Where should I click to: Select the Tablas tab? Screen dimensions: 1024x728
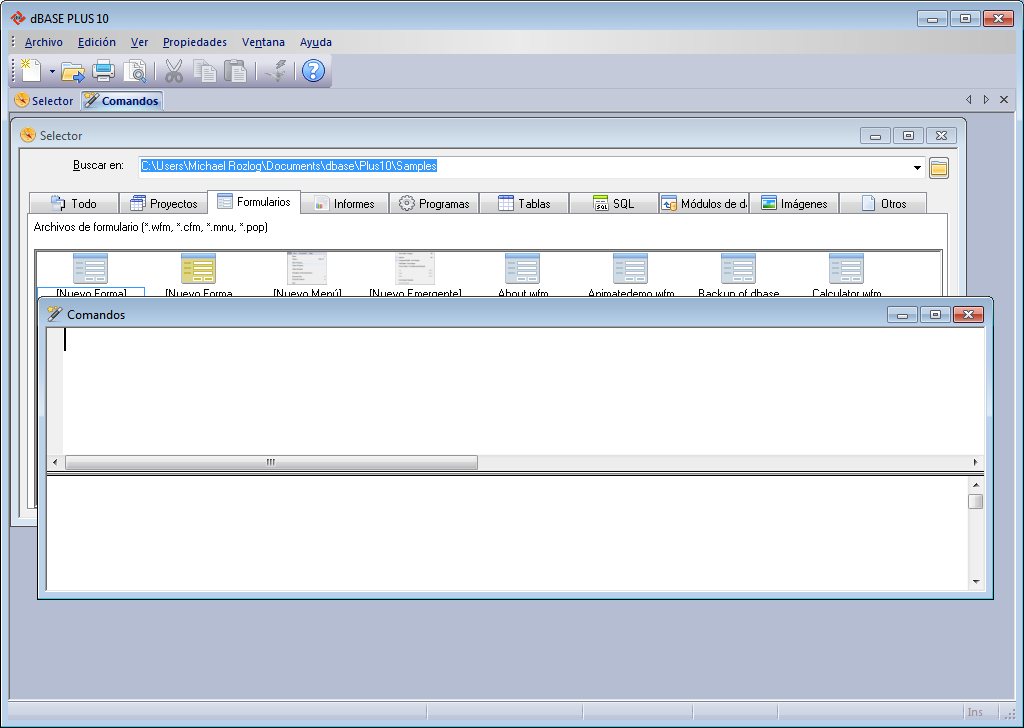click(524, 204)
